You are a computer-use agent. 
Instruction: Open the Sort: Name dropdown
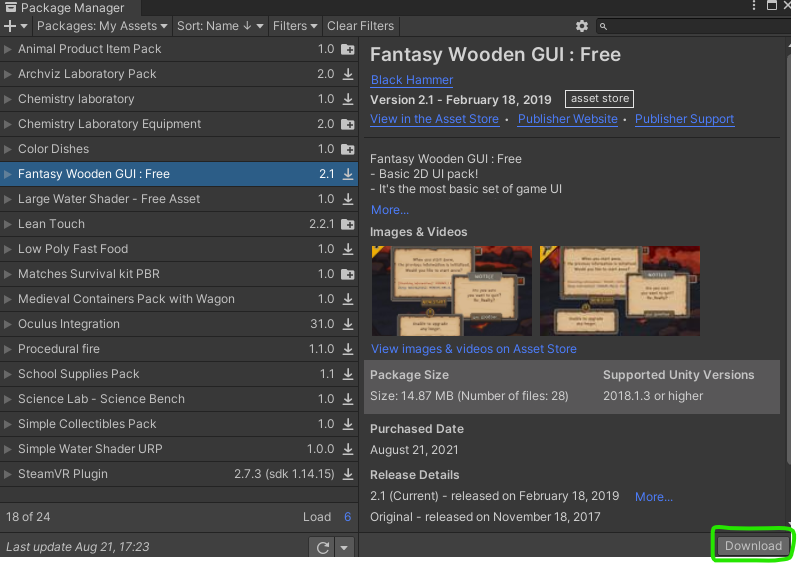[220, 26]
